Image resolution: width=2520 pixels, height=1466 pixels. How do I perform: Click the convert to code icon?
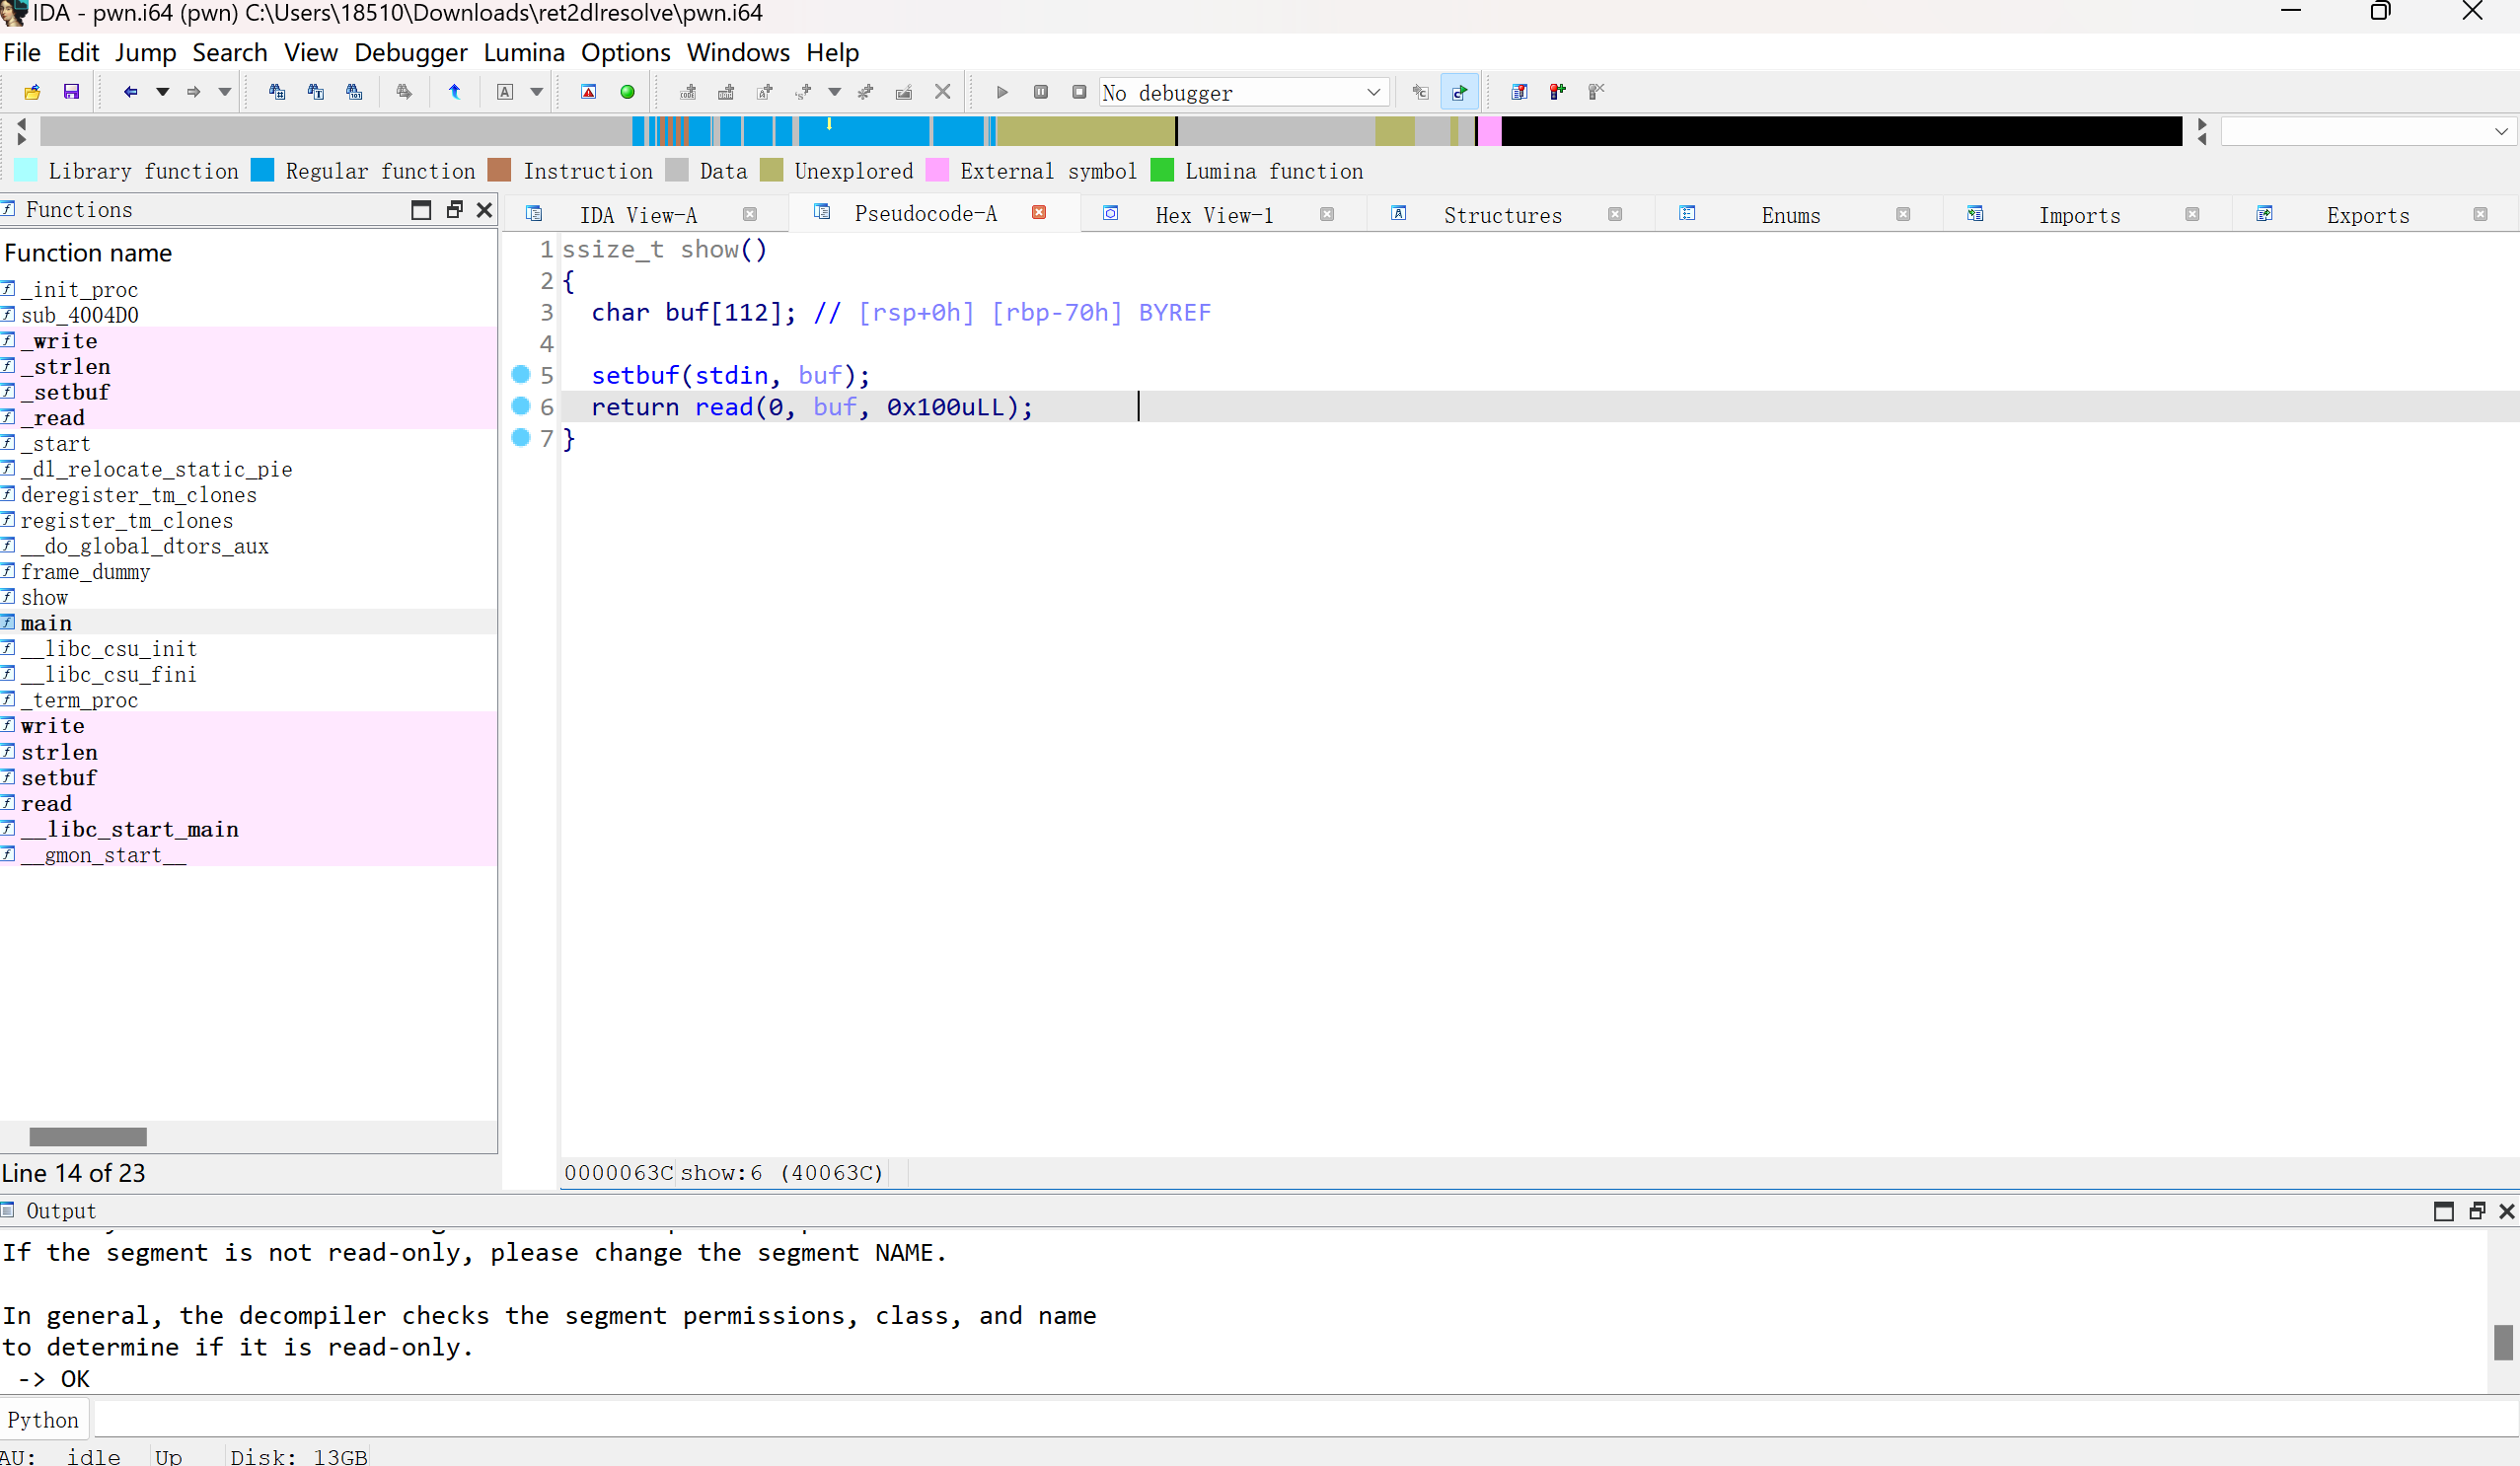pyautogui.click(x=688, y=92)
